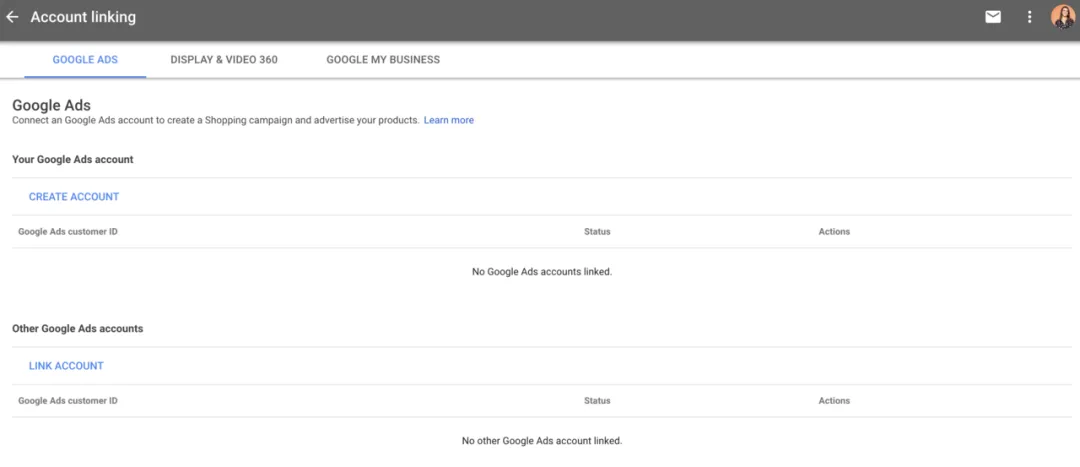Click the Link Account button

66,366
